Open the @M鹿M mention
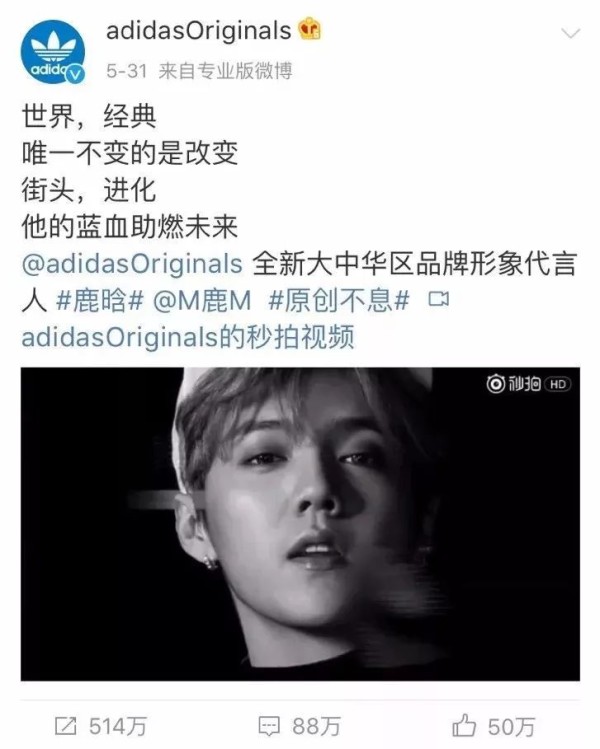 click(202, 301)
